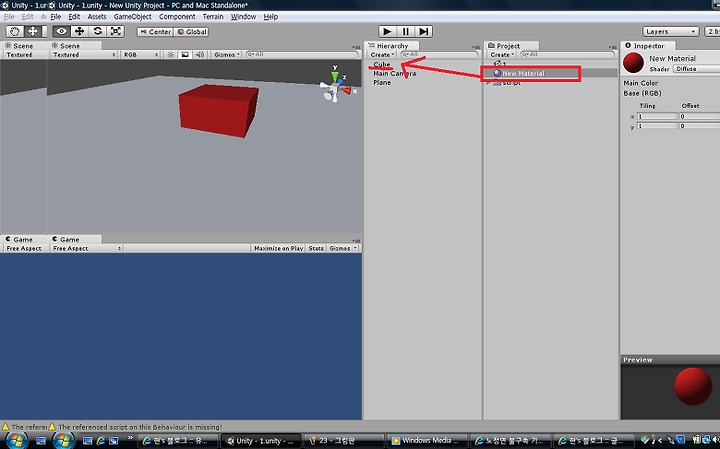Click the Scene view search field
This screenshot has width=720, height=449.
click(301, 55)
